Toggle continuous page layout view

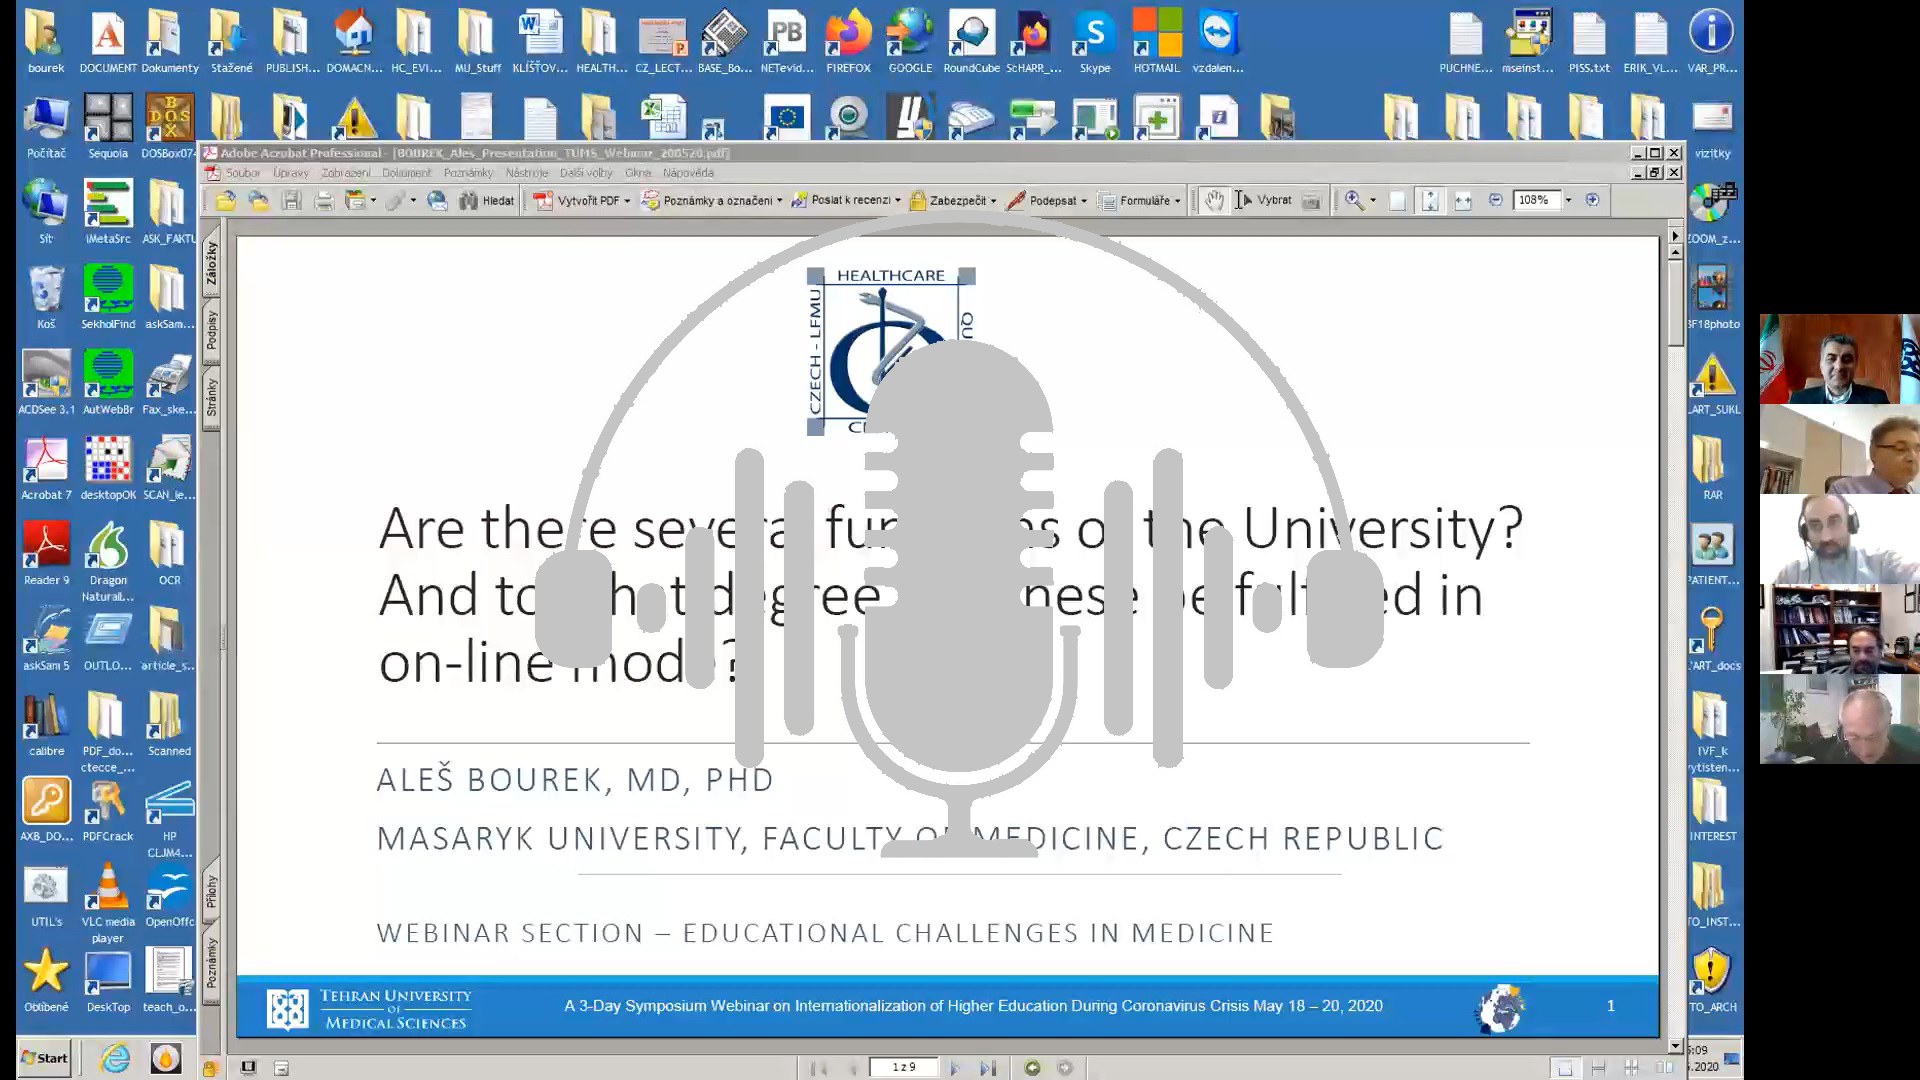coord(1598,1068)
